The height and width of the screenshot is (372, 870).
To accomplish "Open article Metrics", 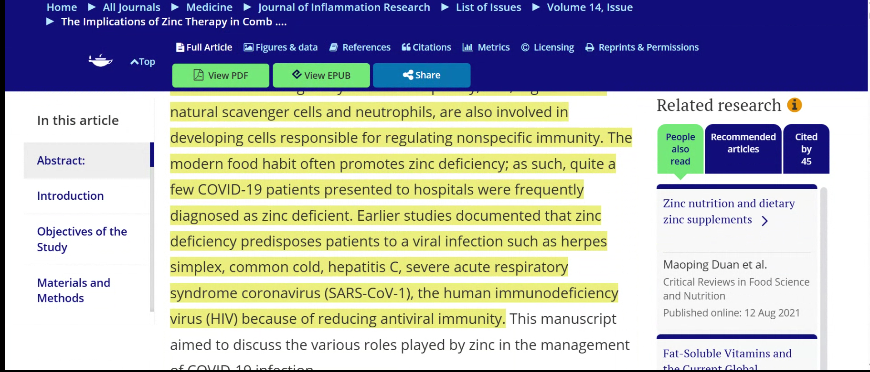I will pyautogui.click(x=486, y=47).
